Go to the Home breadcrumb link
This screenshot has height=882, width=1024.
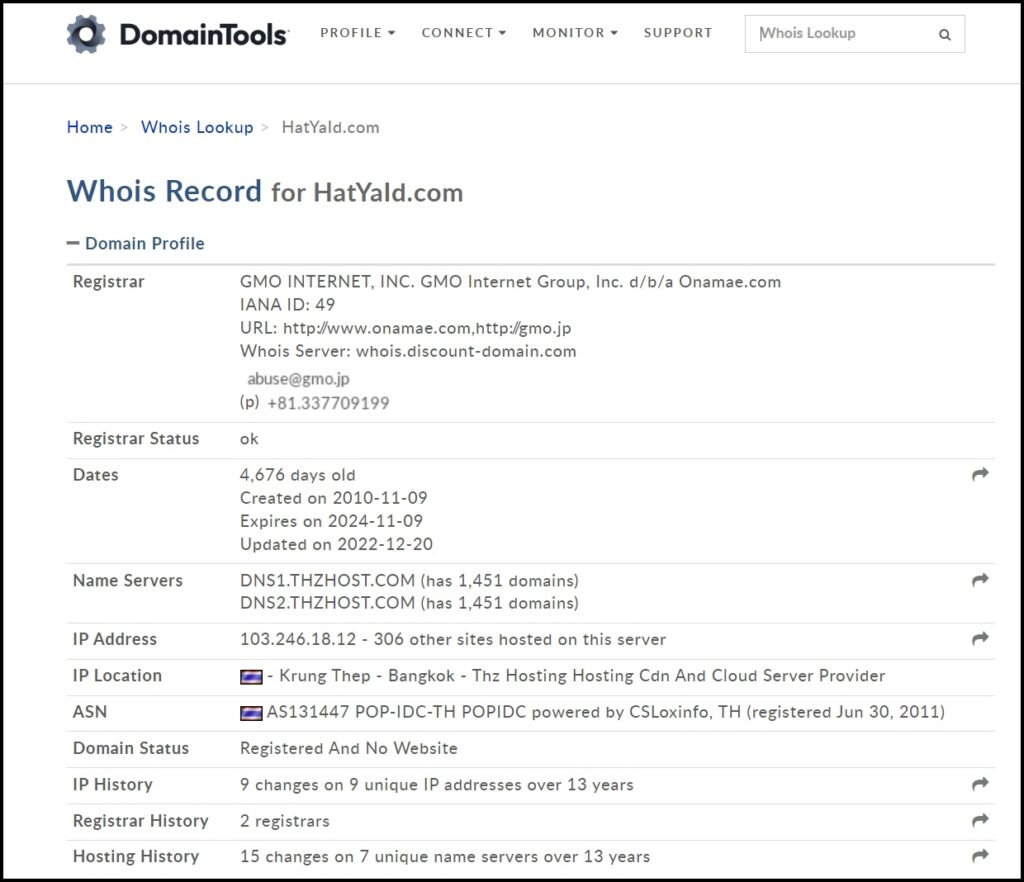tap(89, 127)
